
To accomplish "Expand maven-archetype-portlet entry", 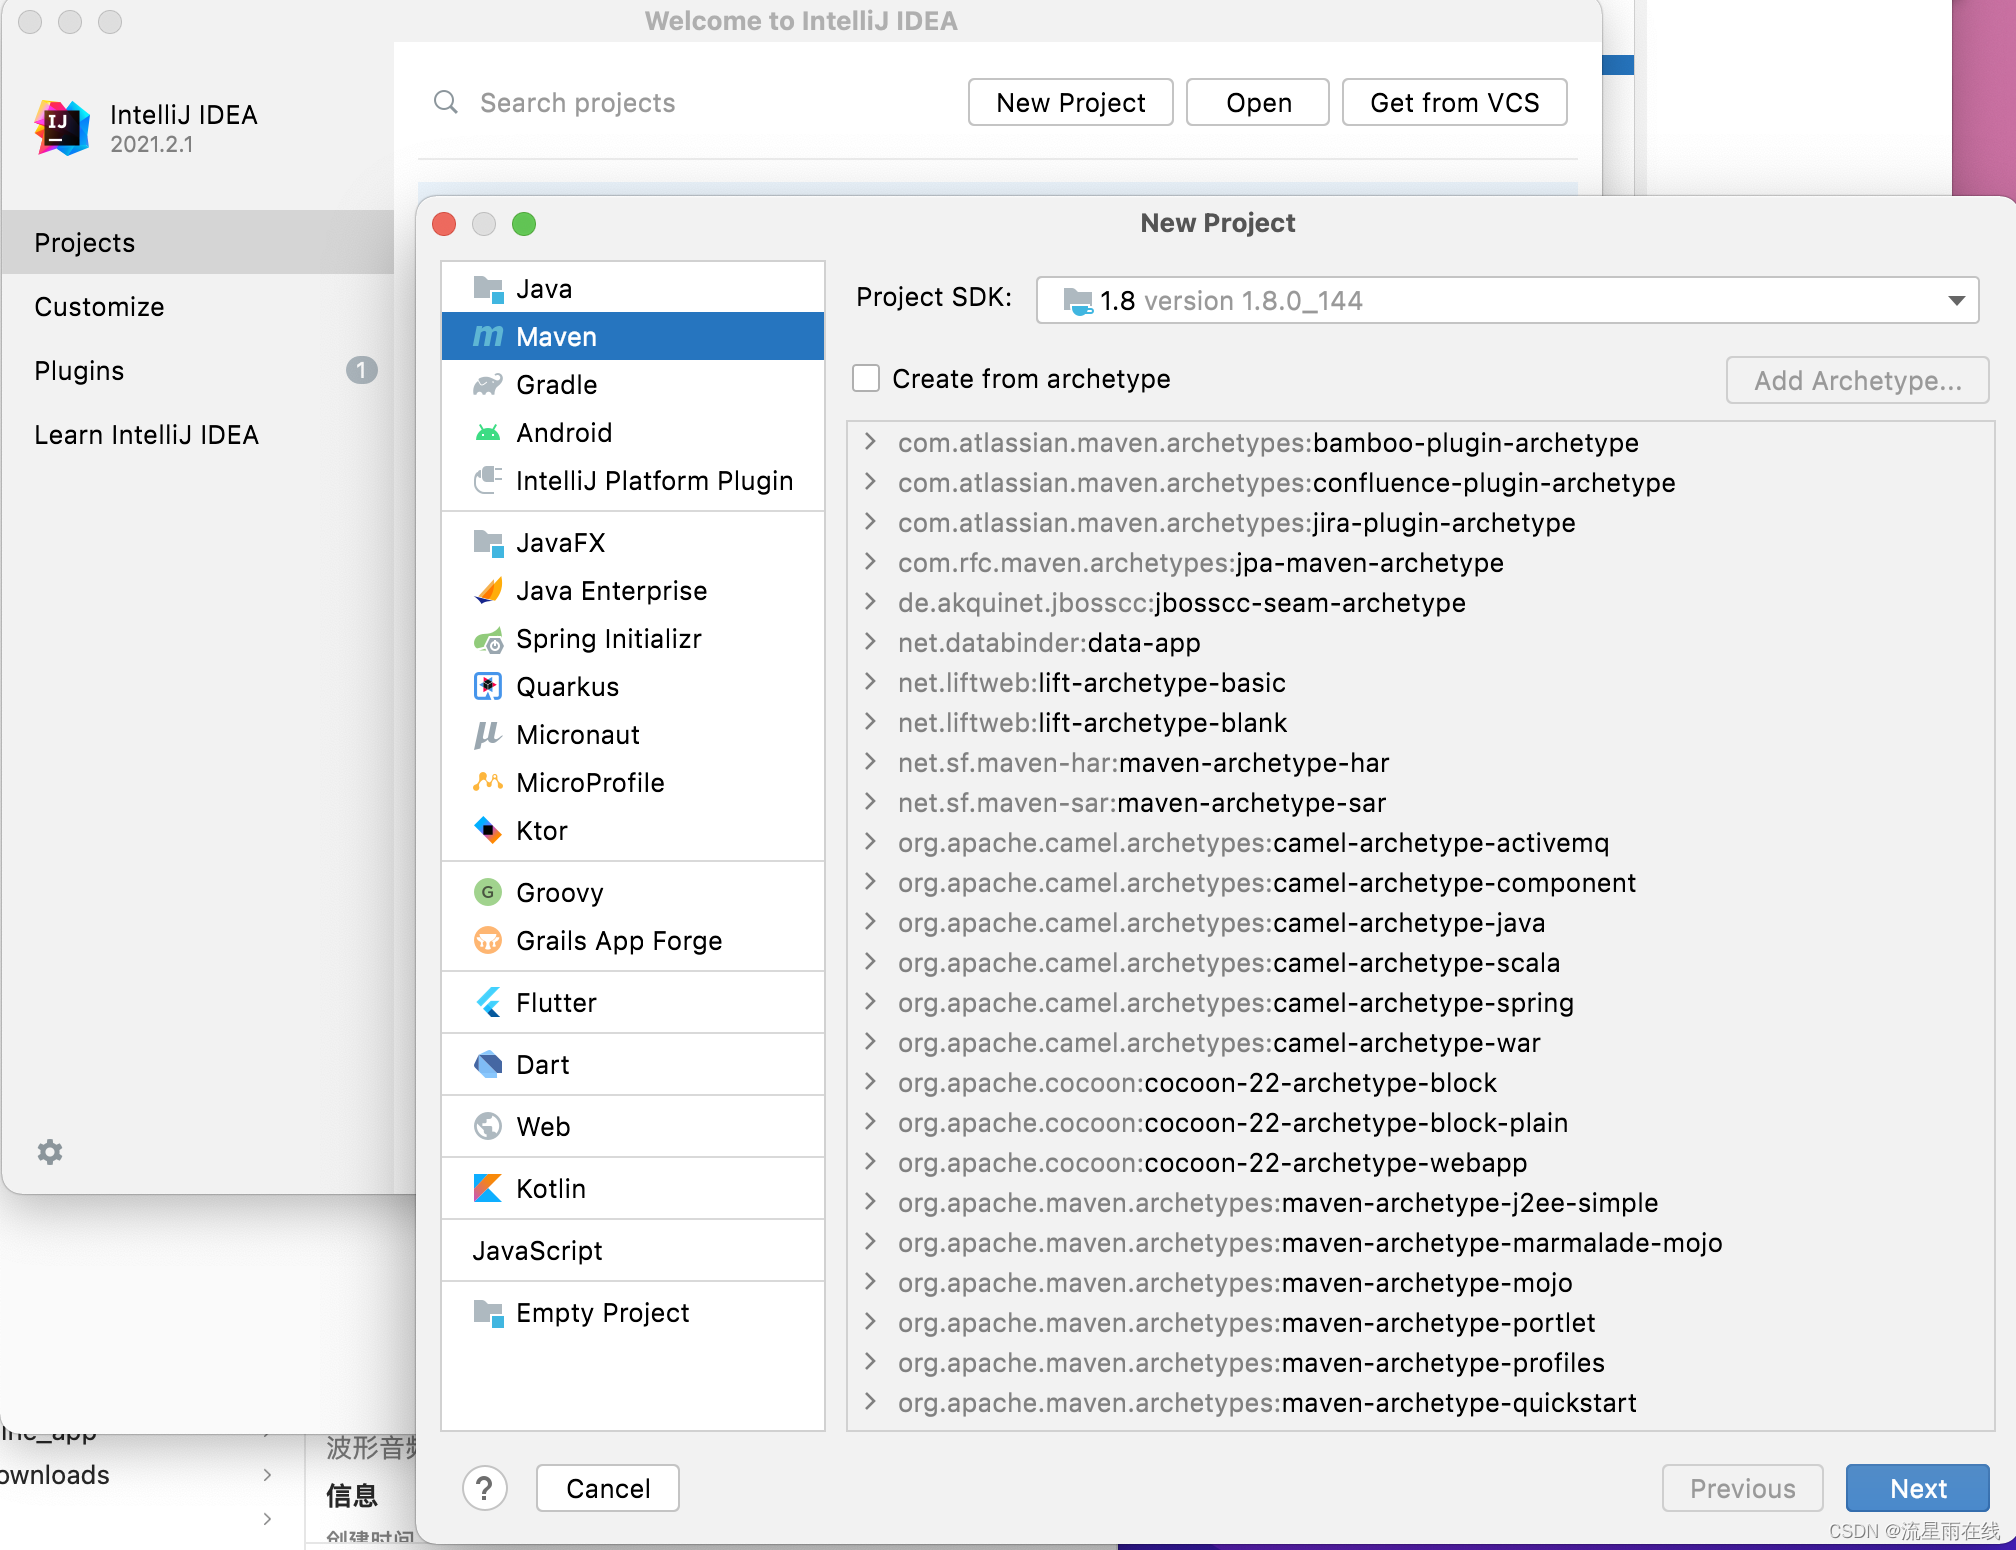I will click(x=870, y=1322).
